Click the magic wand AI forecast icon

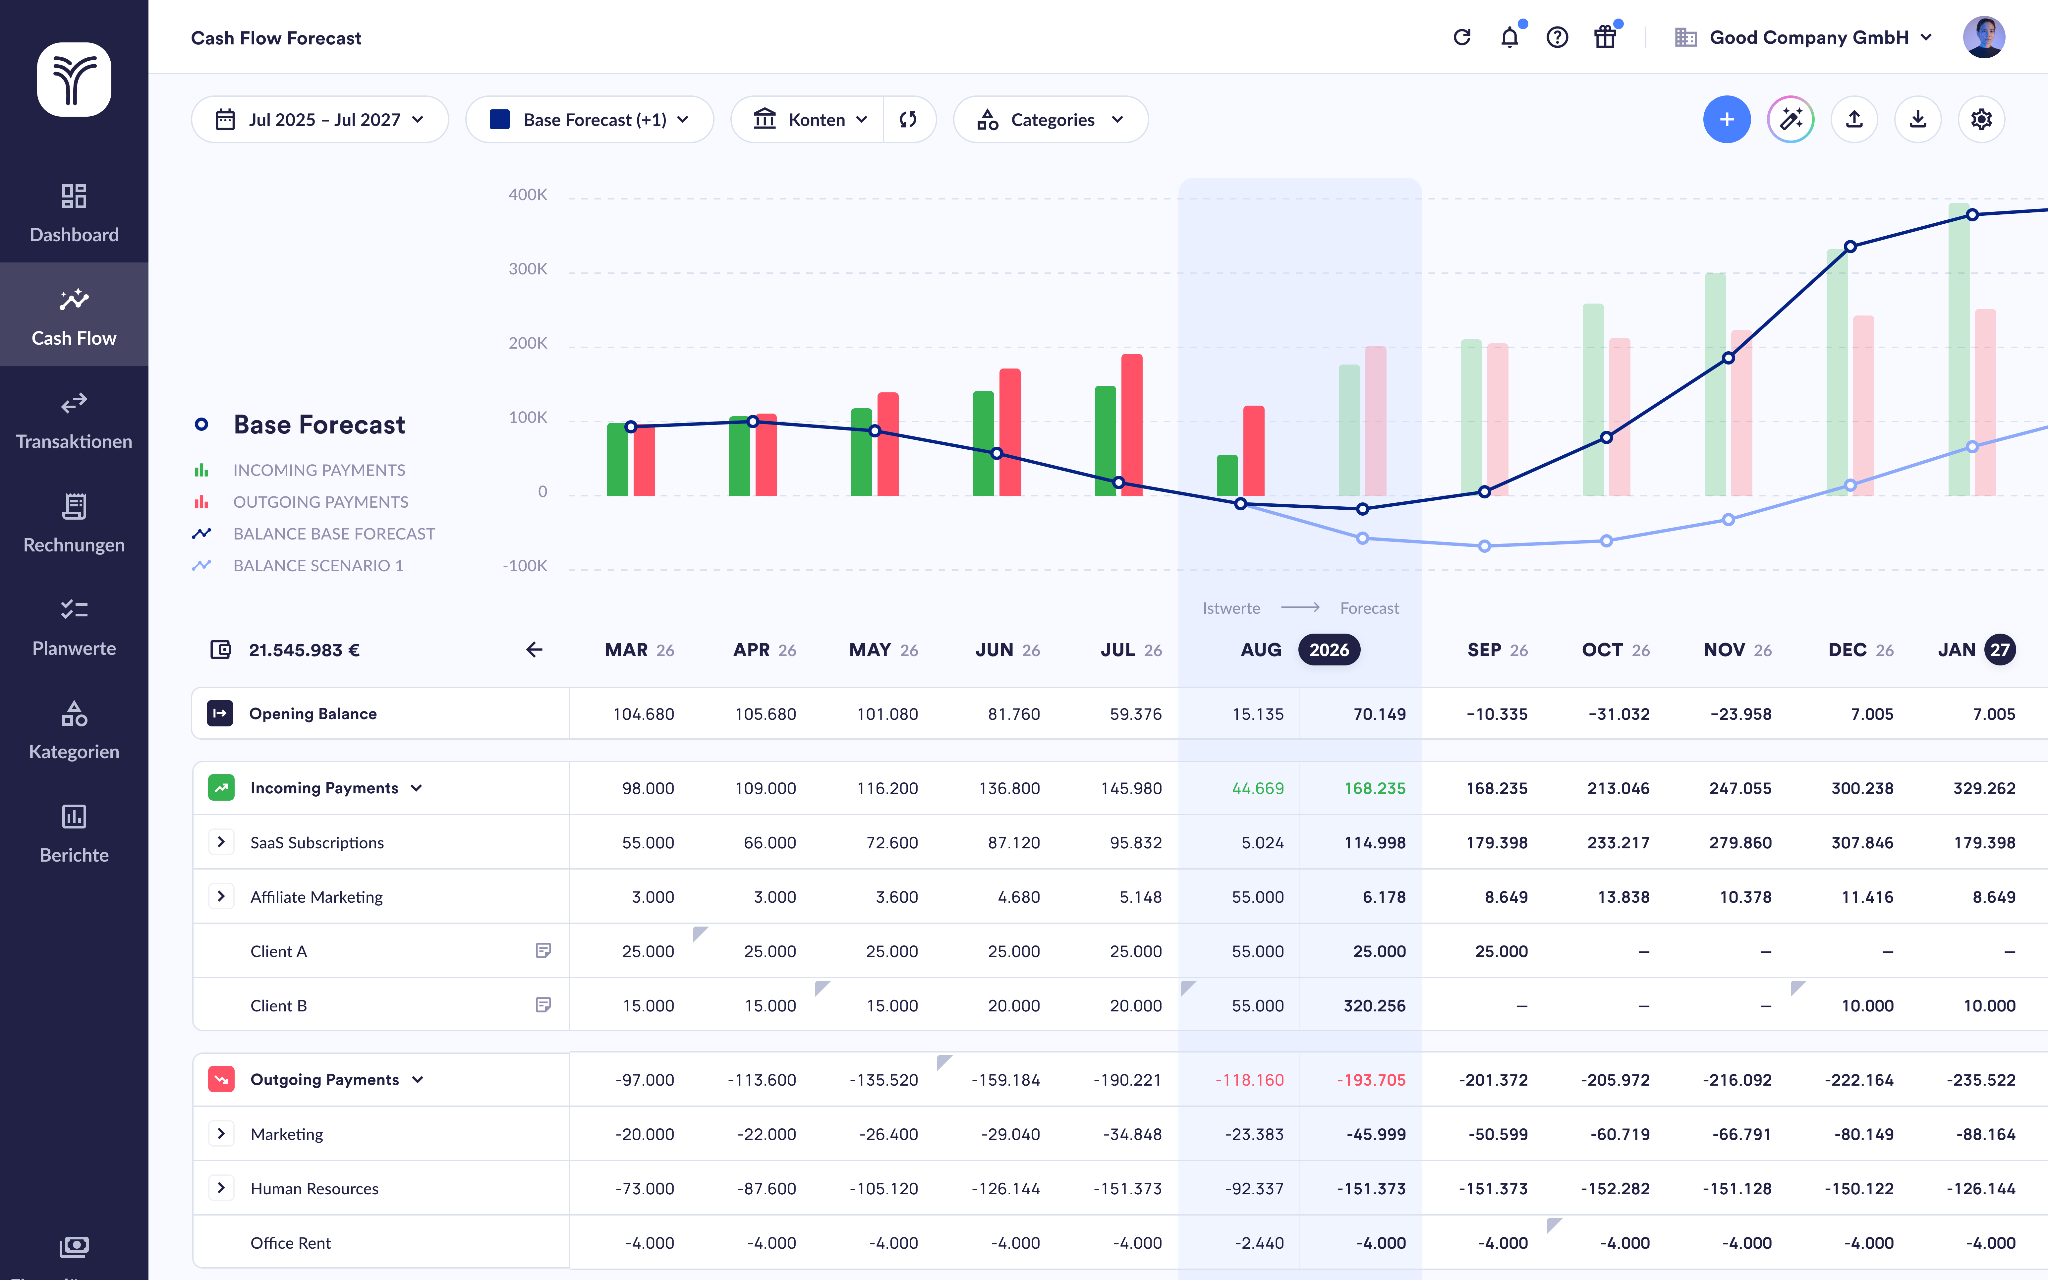pos(1790,119)
